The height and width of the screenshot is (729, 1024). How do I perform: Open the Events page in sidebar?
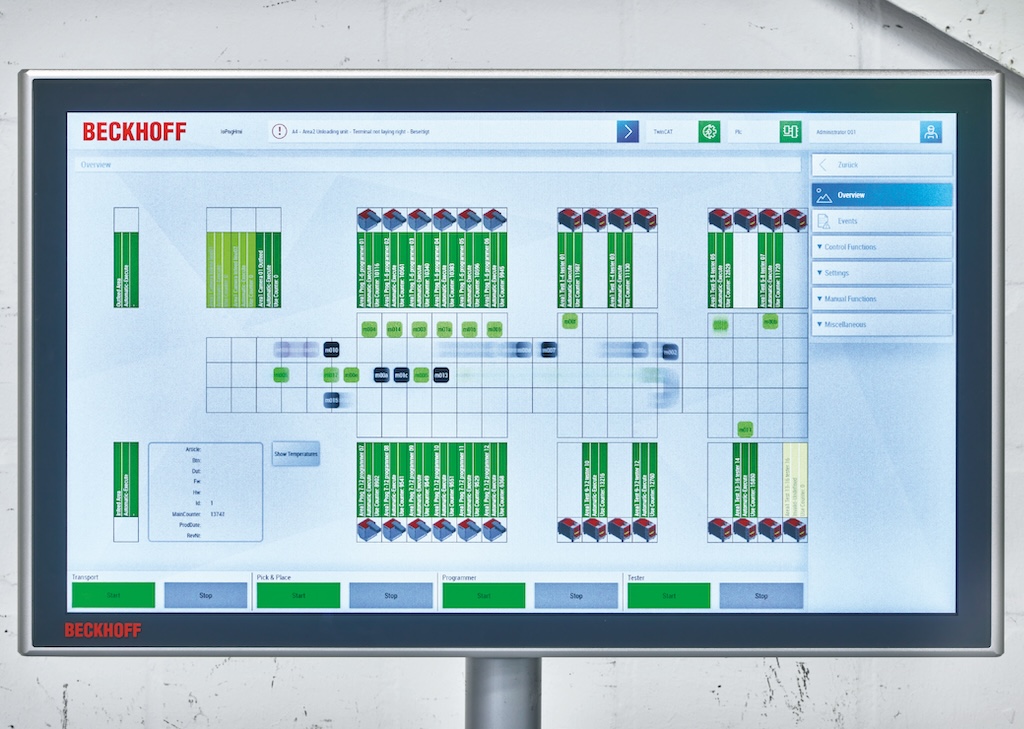(882, 221)
